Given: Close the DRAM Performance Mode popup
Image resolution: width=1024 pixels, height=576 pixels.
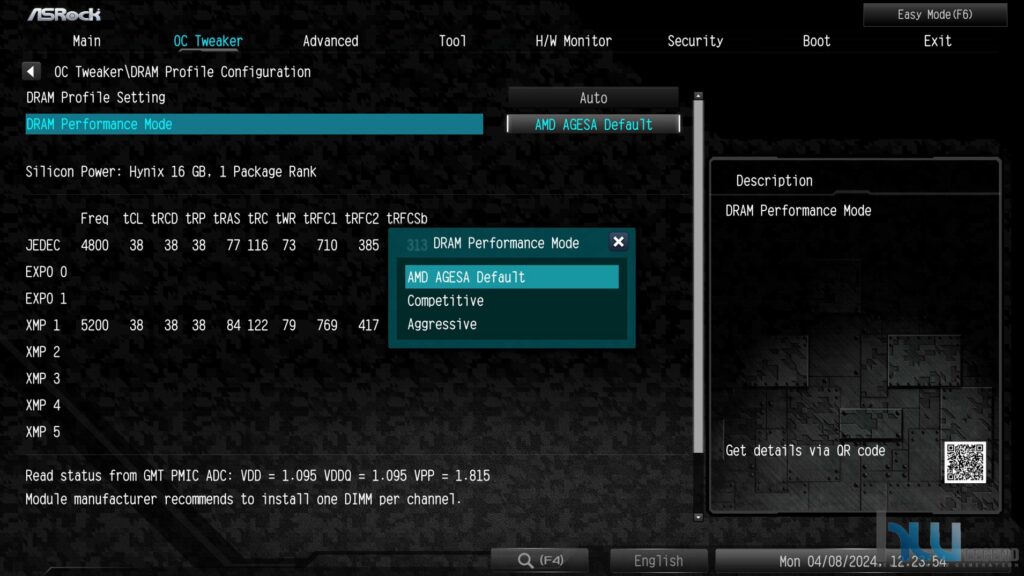Looking at the screenshot, I should pos(618,242).
